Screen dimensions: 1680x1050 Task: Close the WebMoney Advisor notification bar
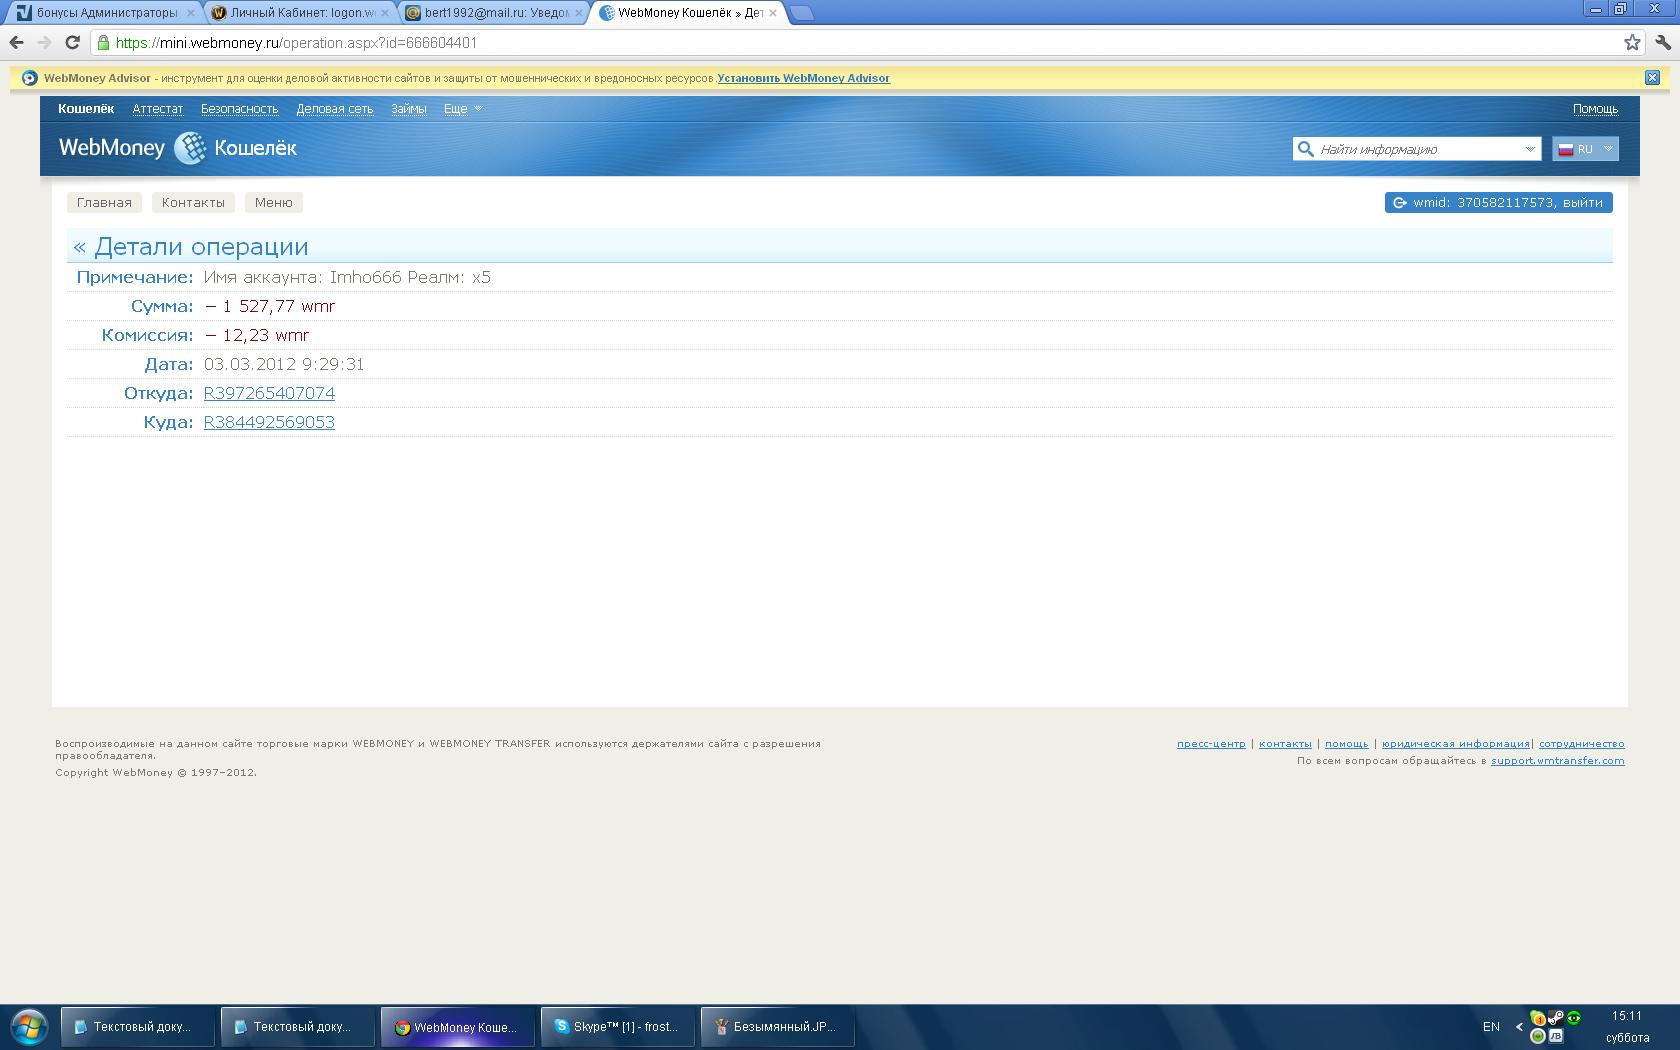click(1652, 77)
